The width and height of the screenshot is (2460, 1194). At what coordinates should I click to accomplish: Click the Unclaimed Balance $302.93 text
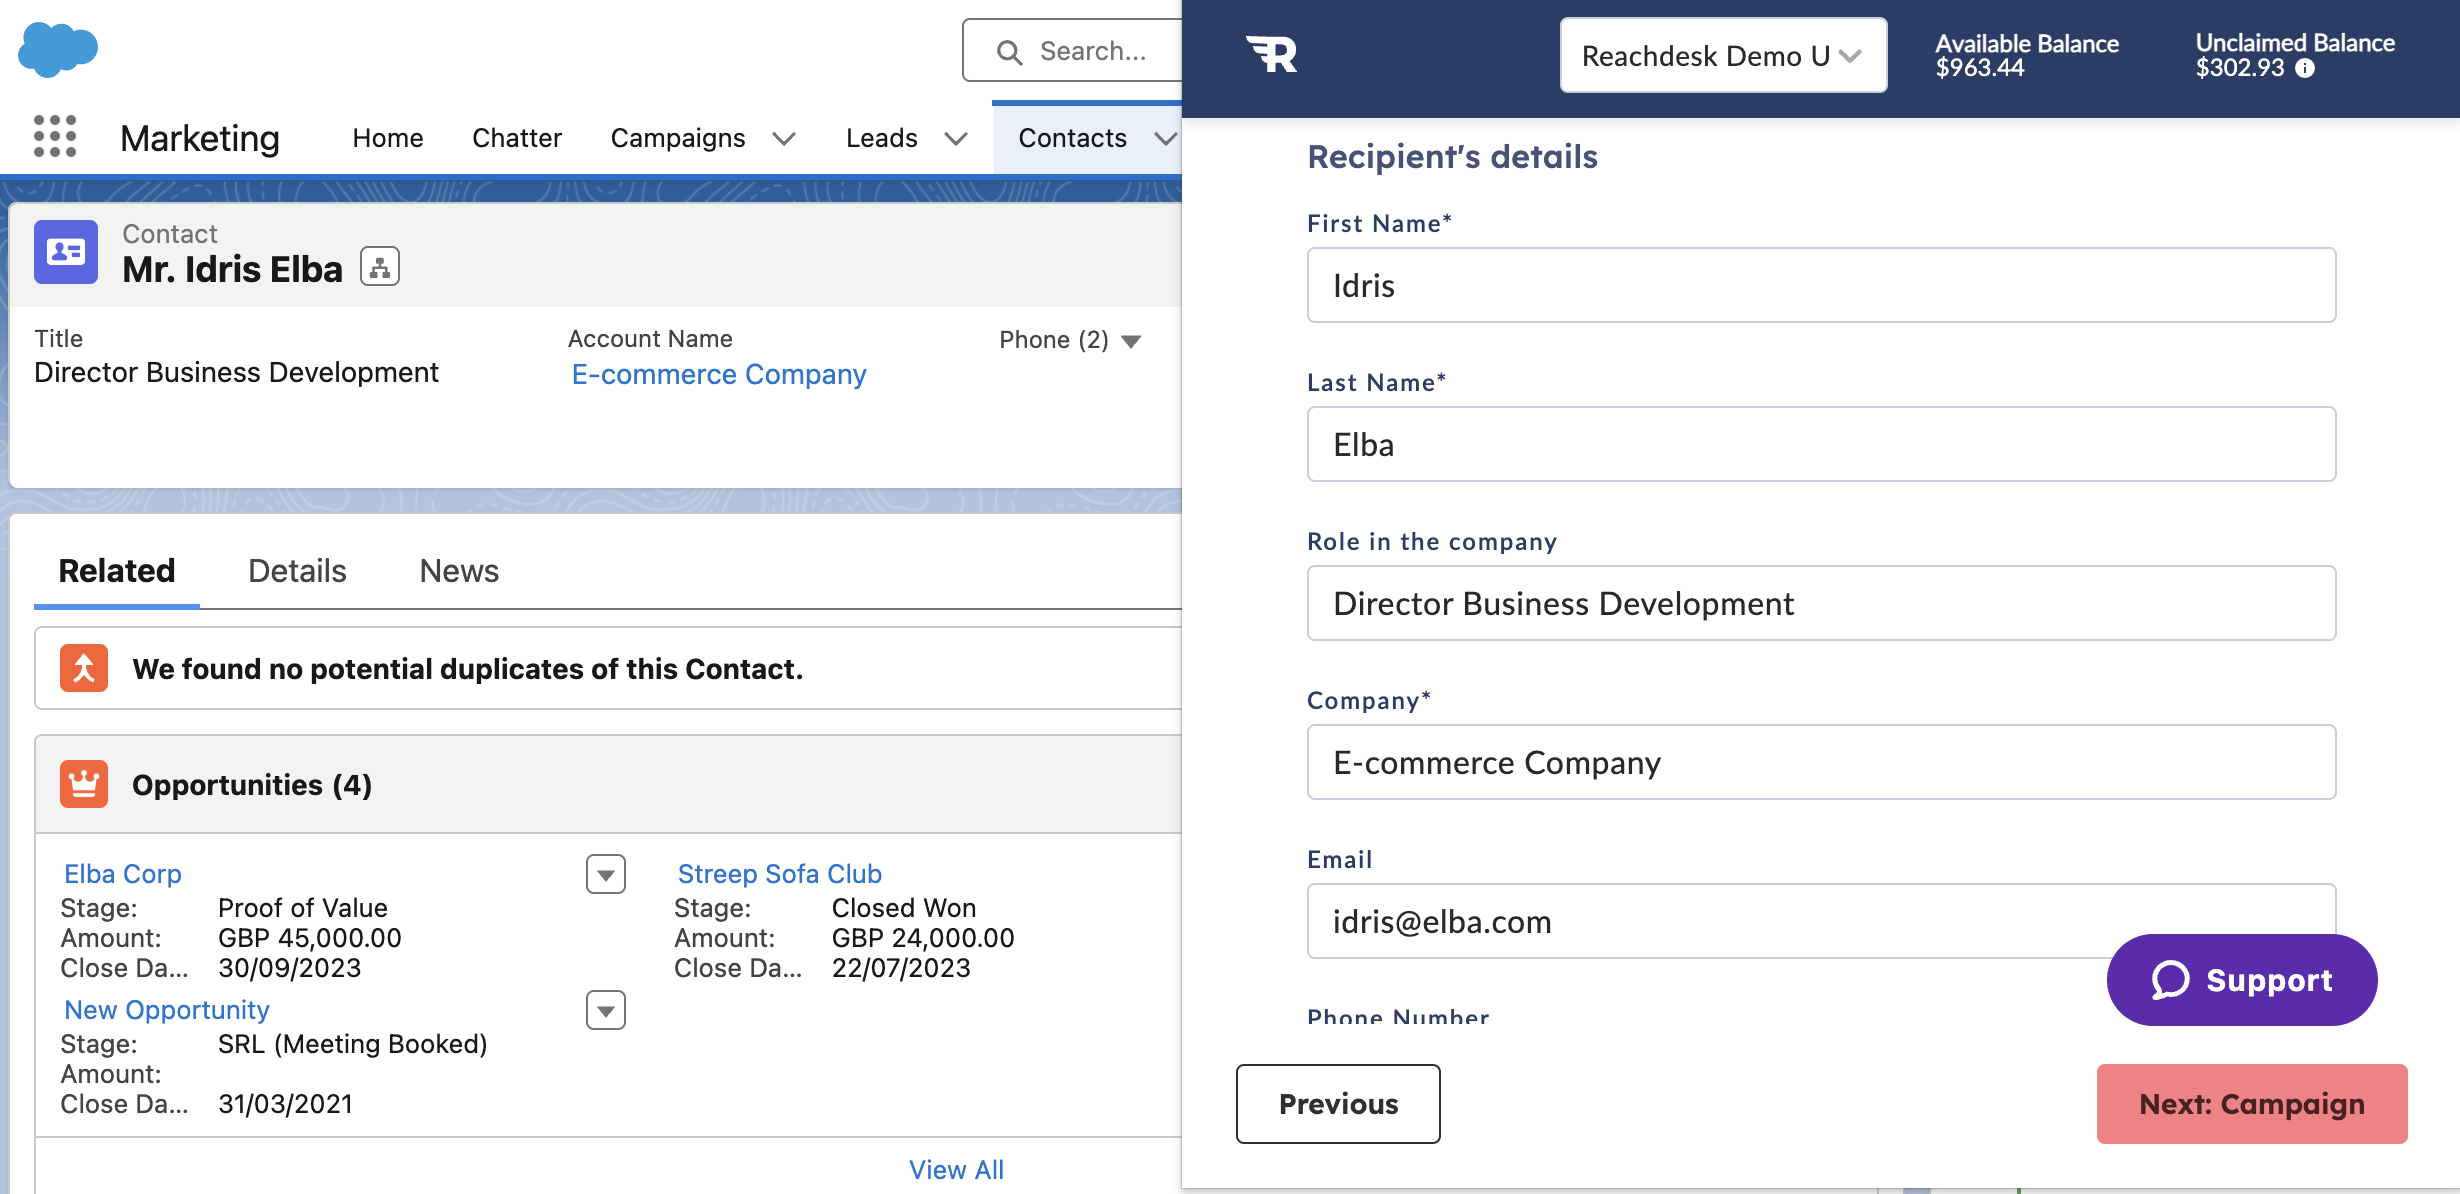(x=2294, y=55)
